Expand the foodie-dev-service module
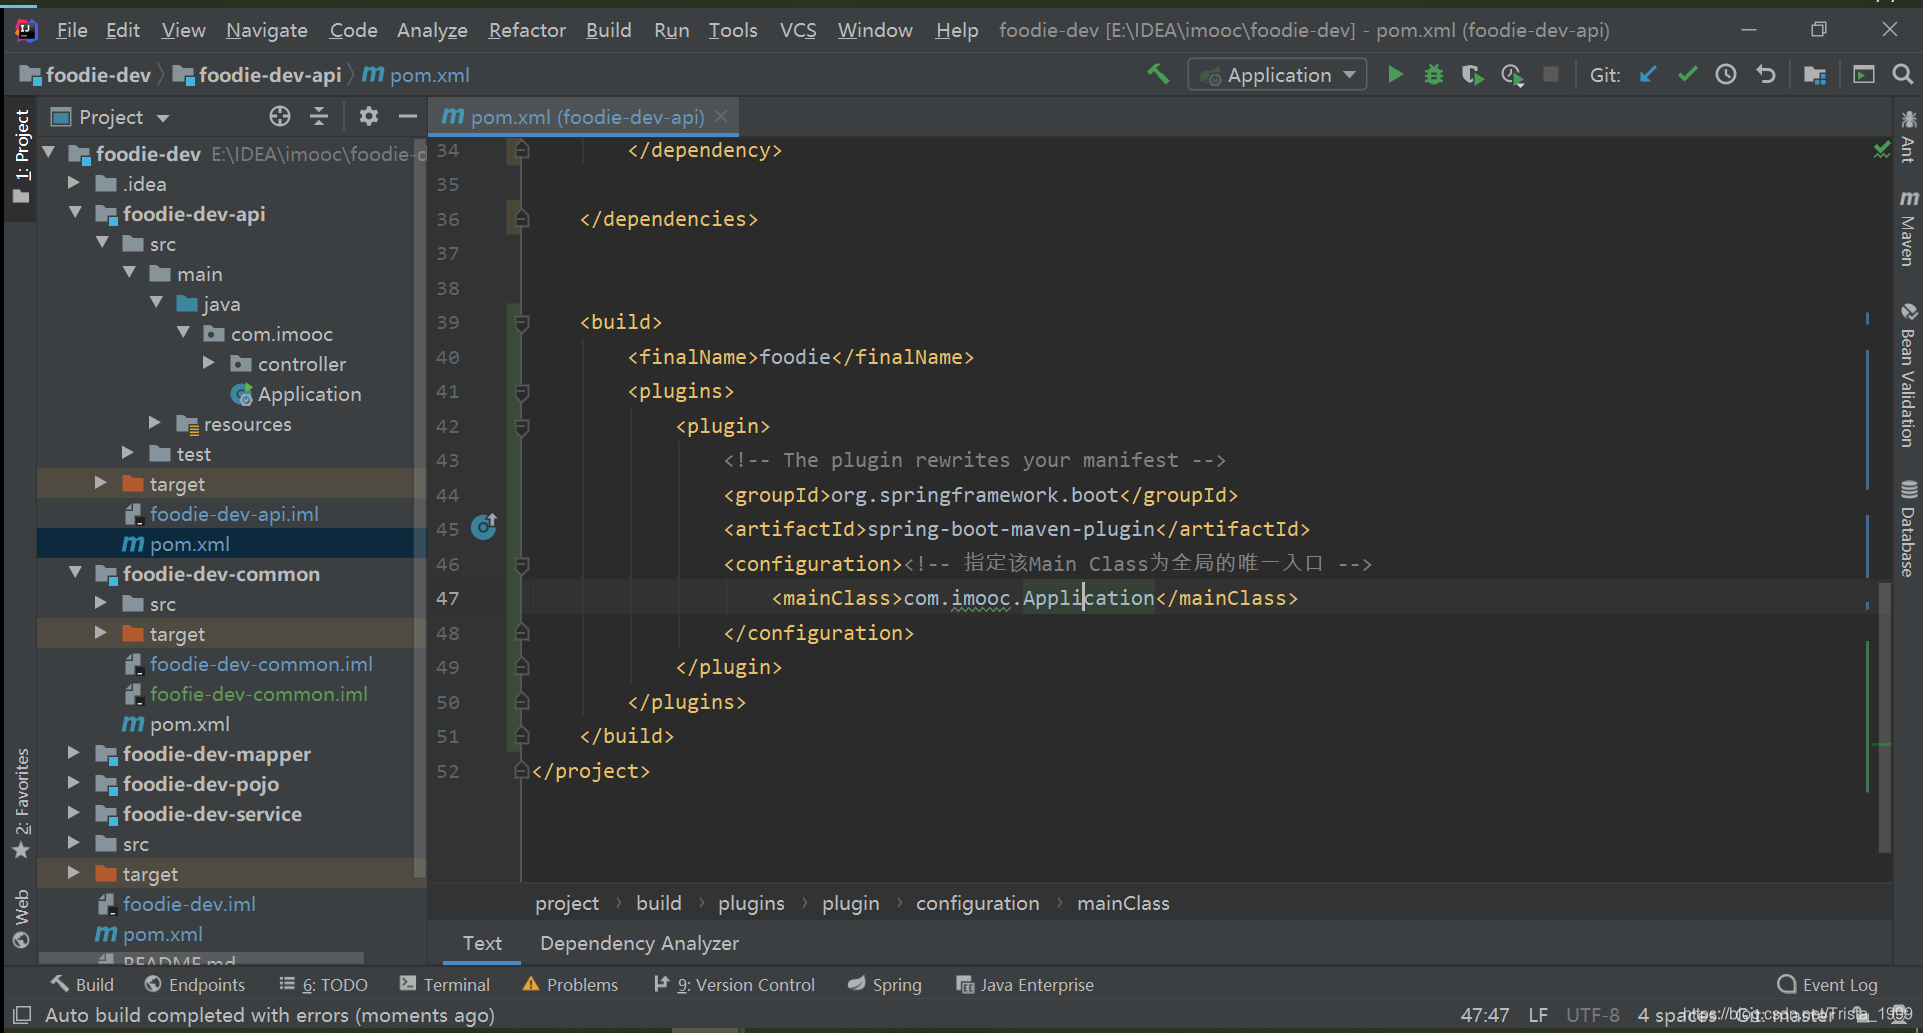Screen dimensions: 1923x1033 point(73,813)
